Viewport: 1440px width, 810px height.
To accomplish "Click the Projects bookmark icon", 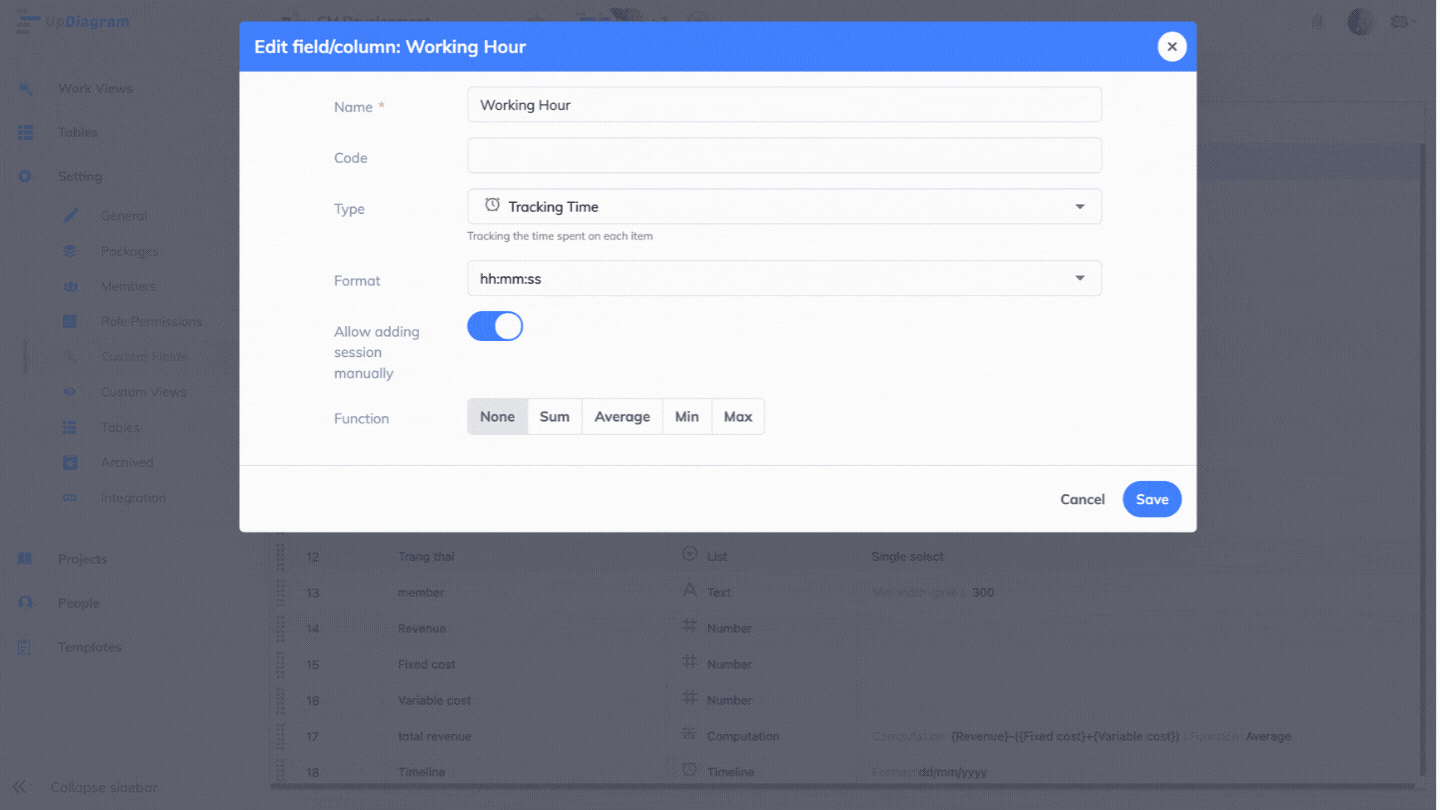I will click(x=26, y=559).
